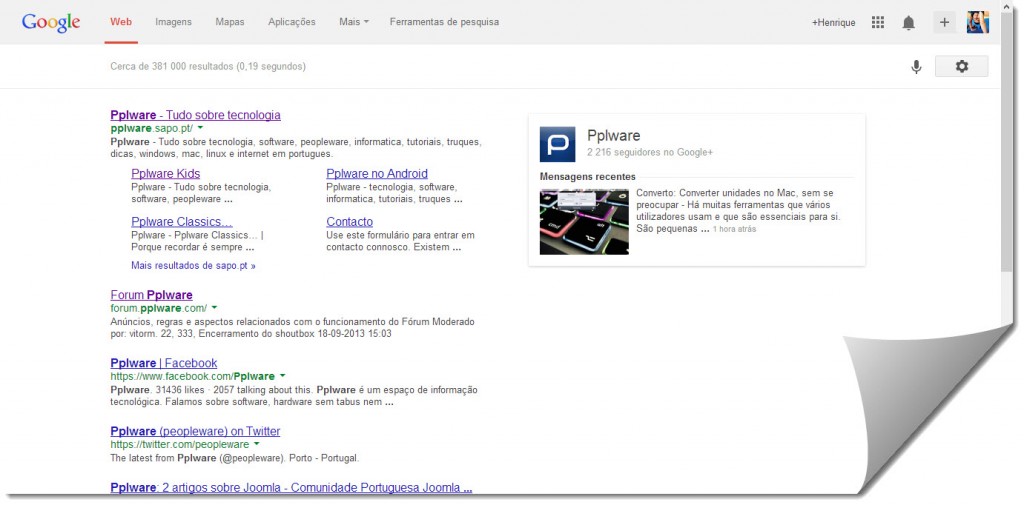Click Mais resultados de sapo.pt link
The width and height of the screenshot is (1024, 505).
coord(193,266)
